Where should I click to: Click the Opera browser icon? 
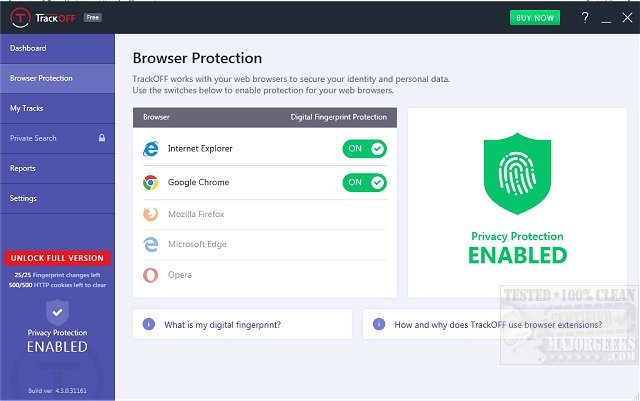(151, 275)
